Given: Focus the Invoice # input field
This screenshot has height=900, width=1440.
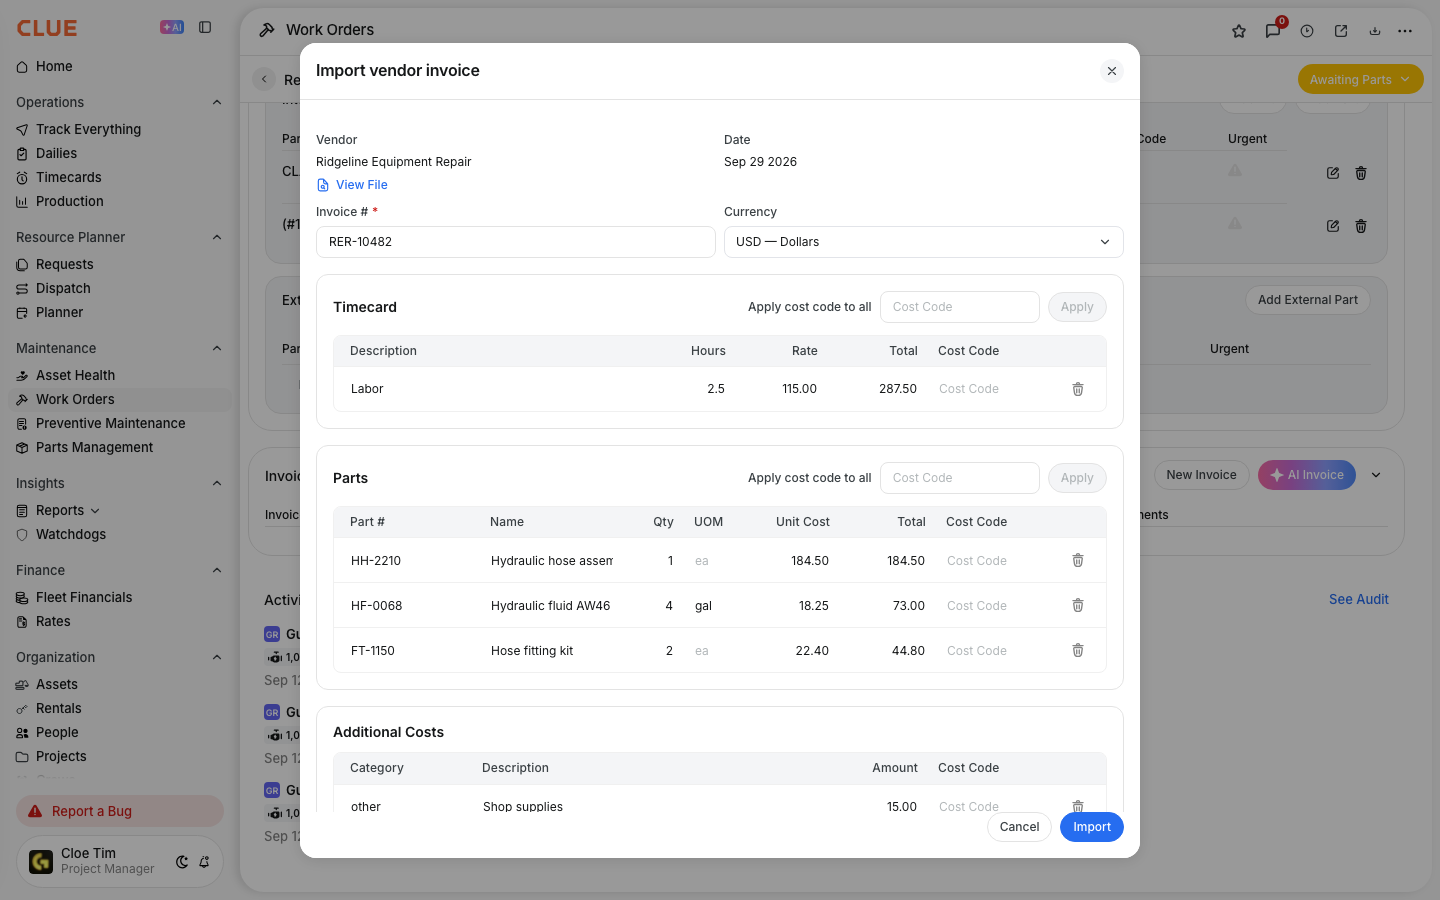Looking at the screenshot, I should tap(516, 242).
